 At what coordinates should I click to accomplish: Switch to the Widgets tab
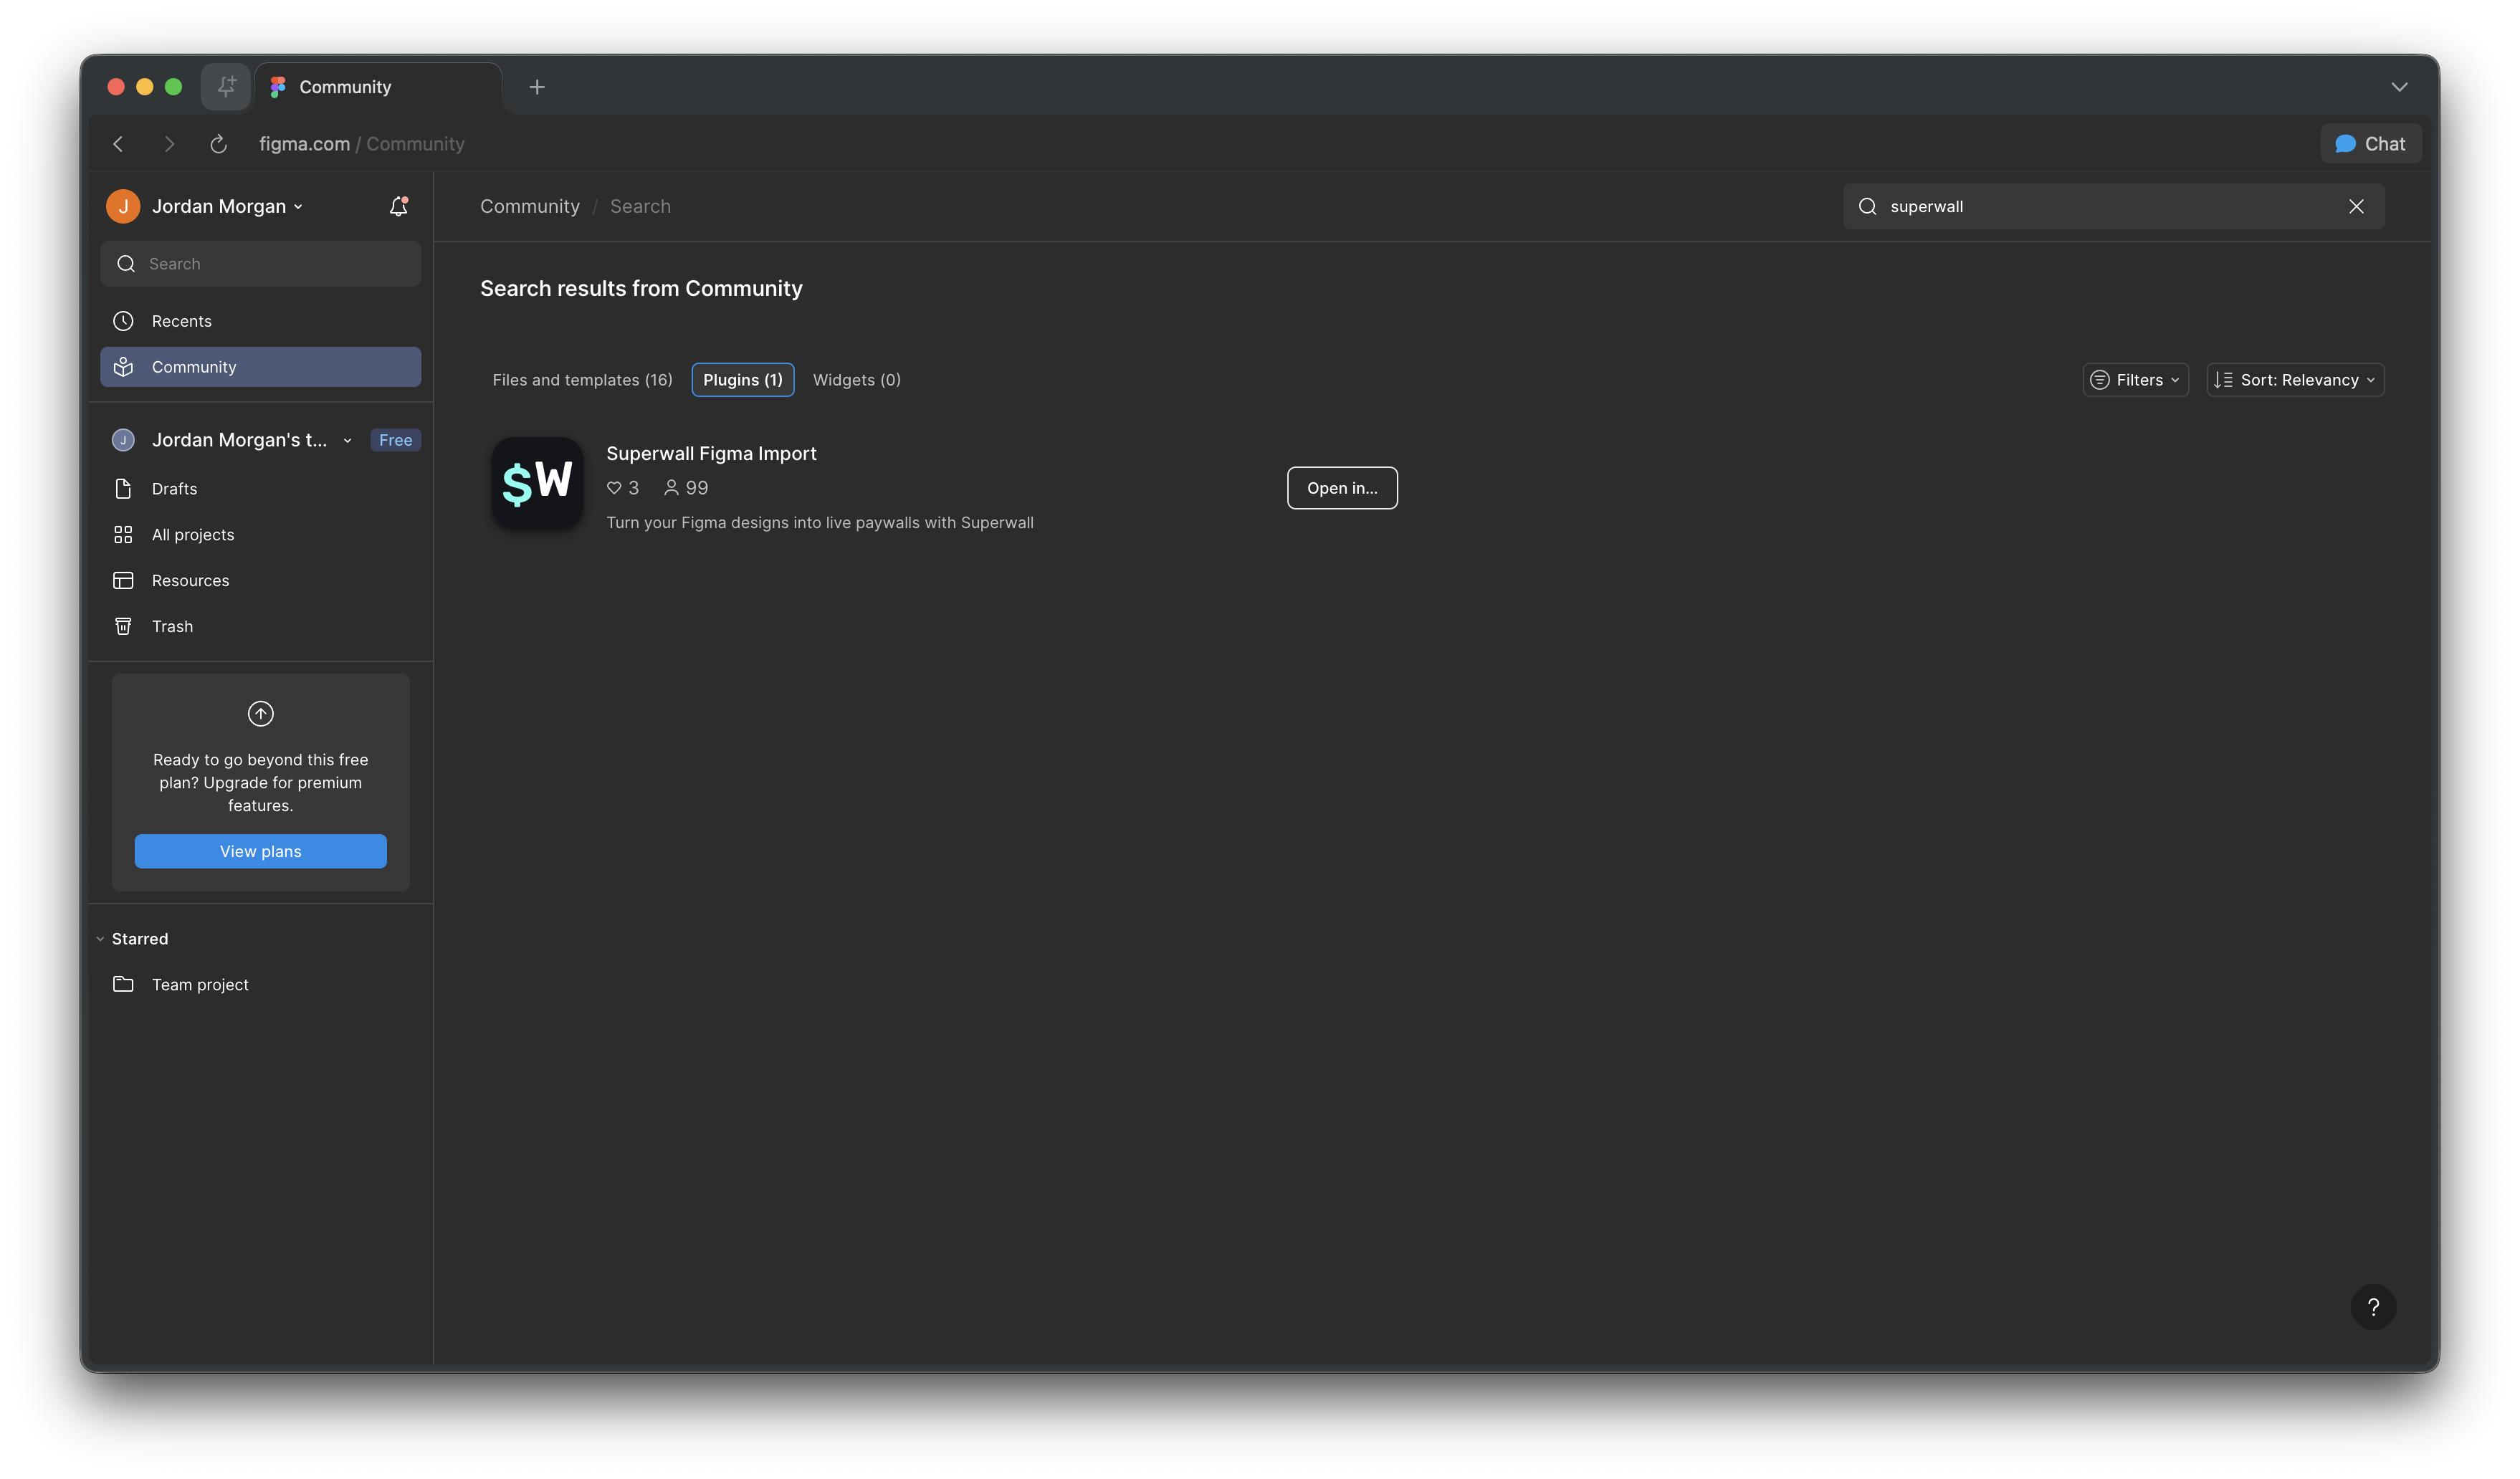tap(856, 380)
